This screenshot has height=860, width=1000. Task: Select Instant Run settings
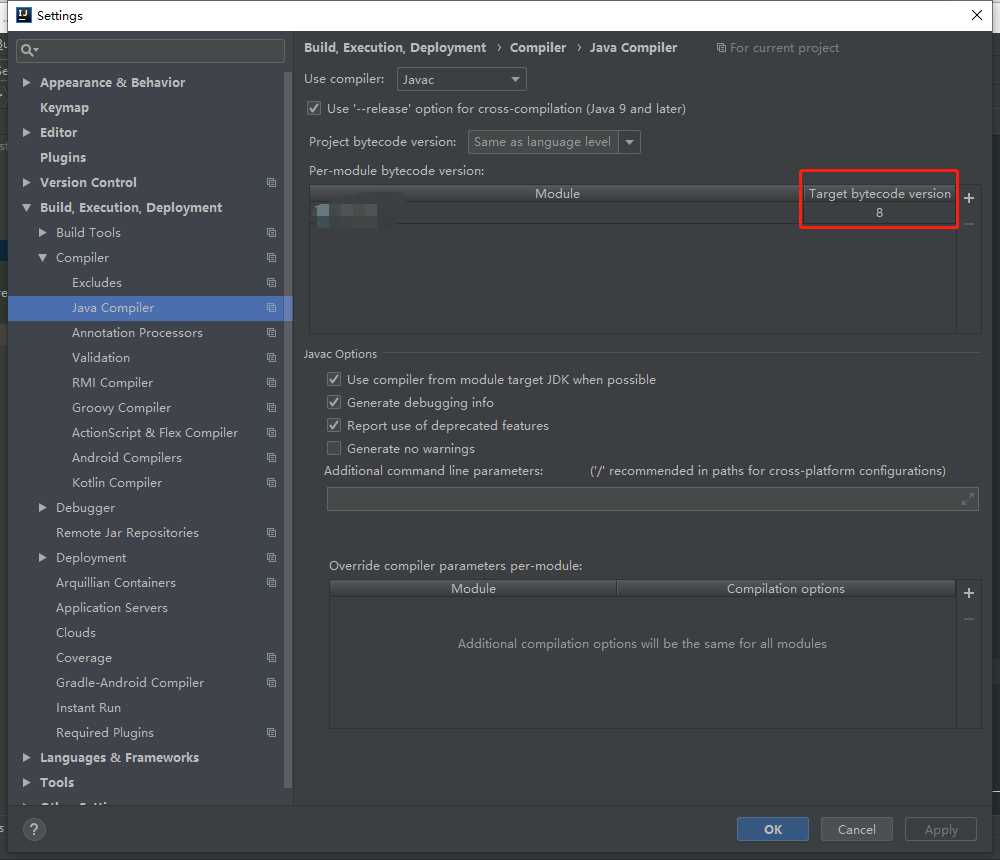coord(88,708)
